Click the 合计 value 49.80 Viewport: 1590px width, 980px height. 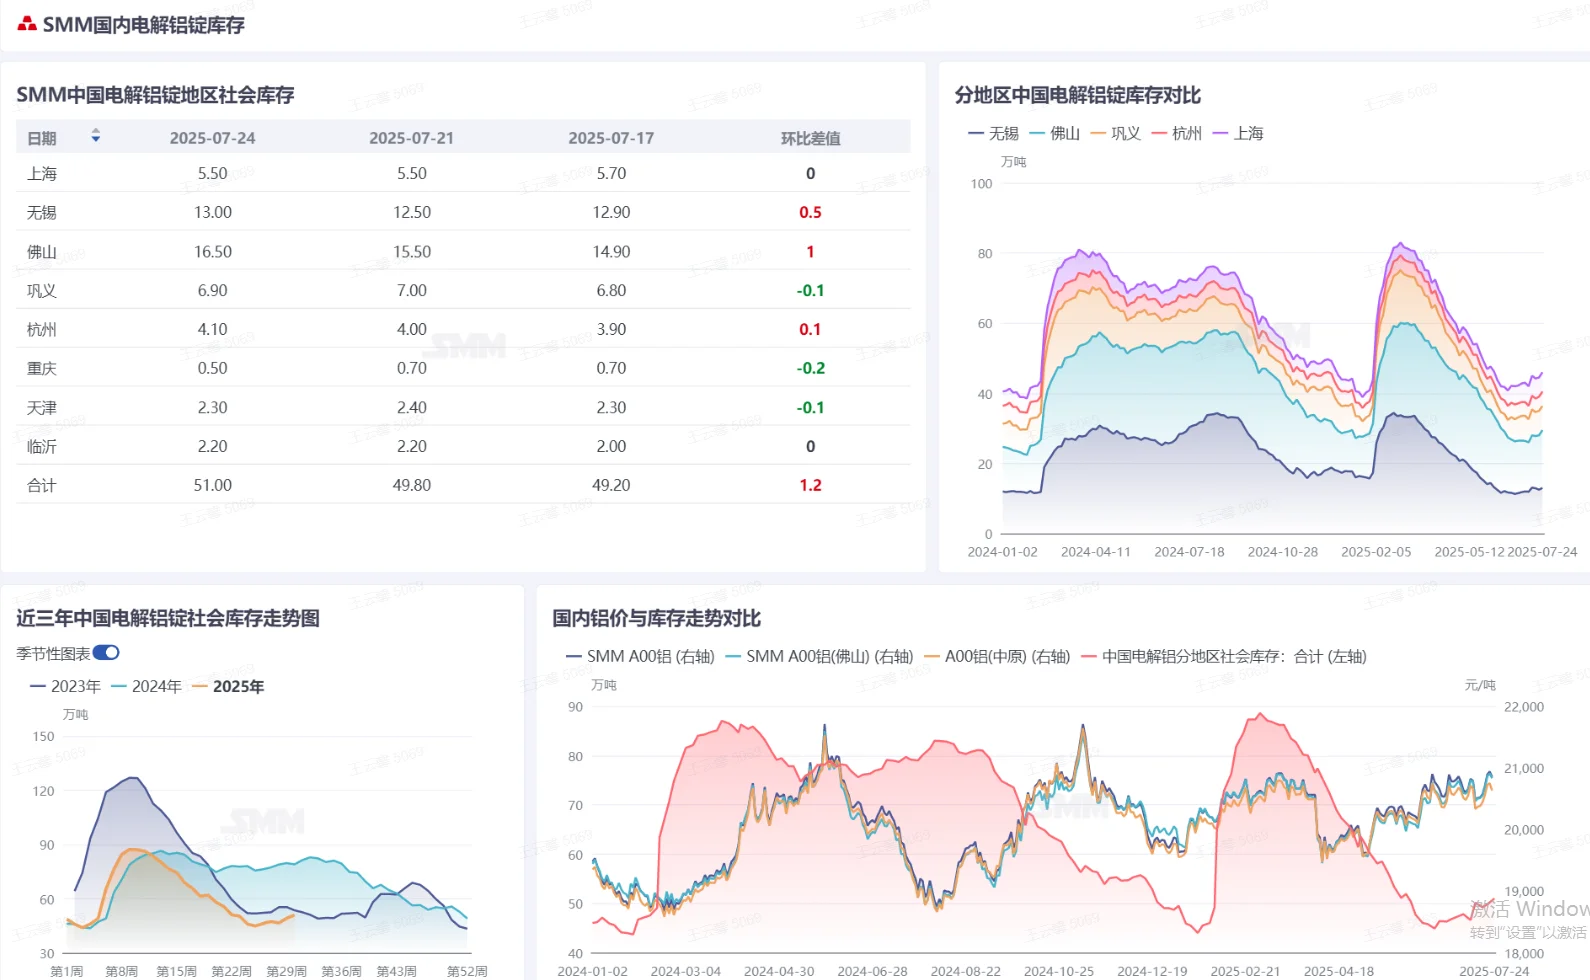pos(411,485)
